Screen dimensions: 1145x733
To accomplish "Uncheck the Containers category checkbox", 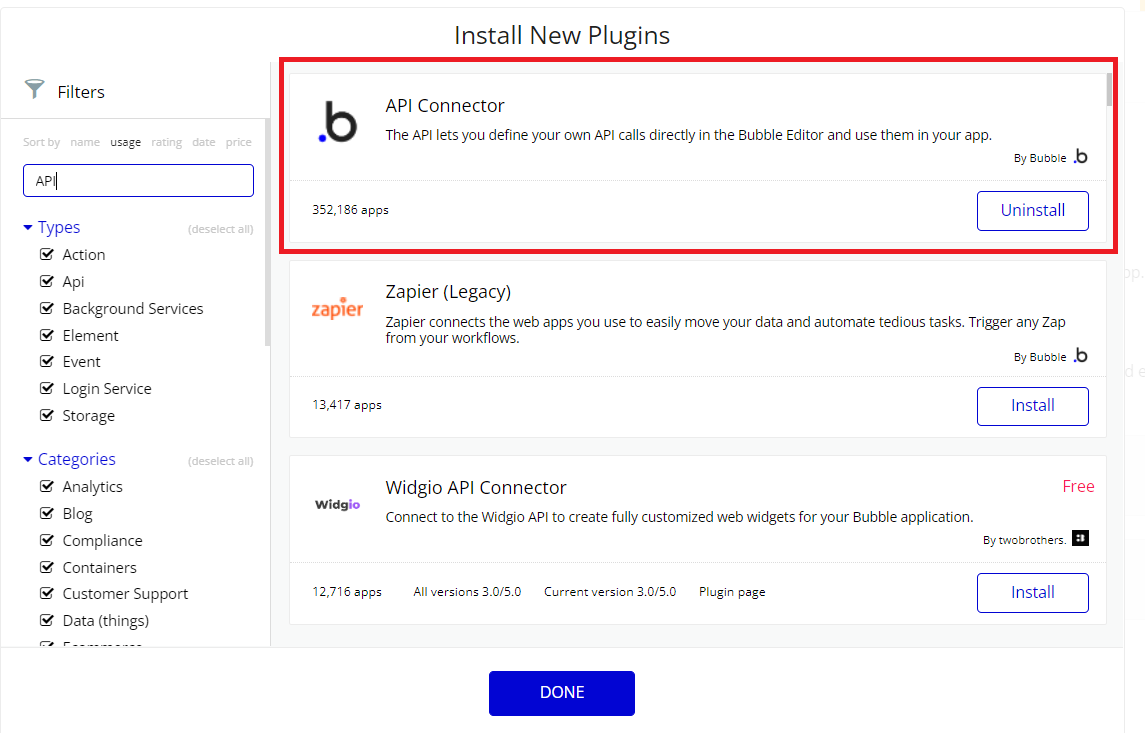I will 47,567.
